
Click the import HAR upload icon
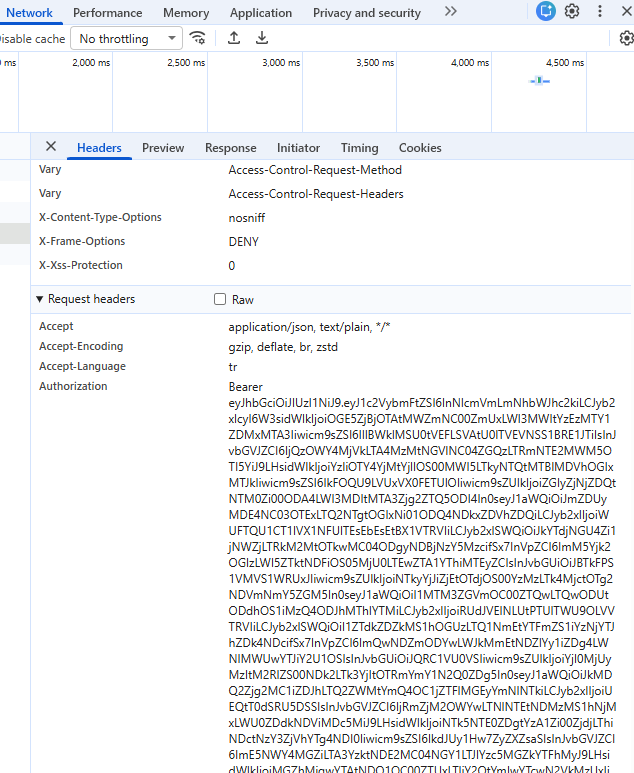234,38
